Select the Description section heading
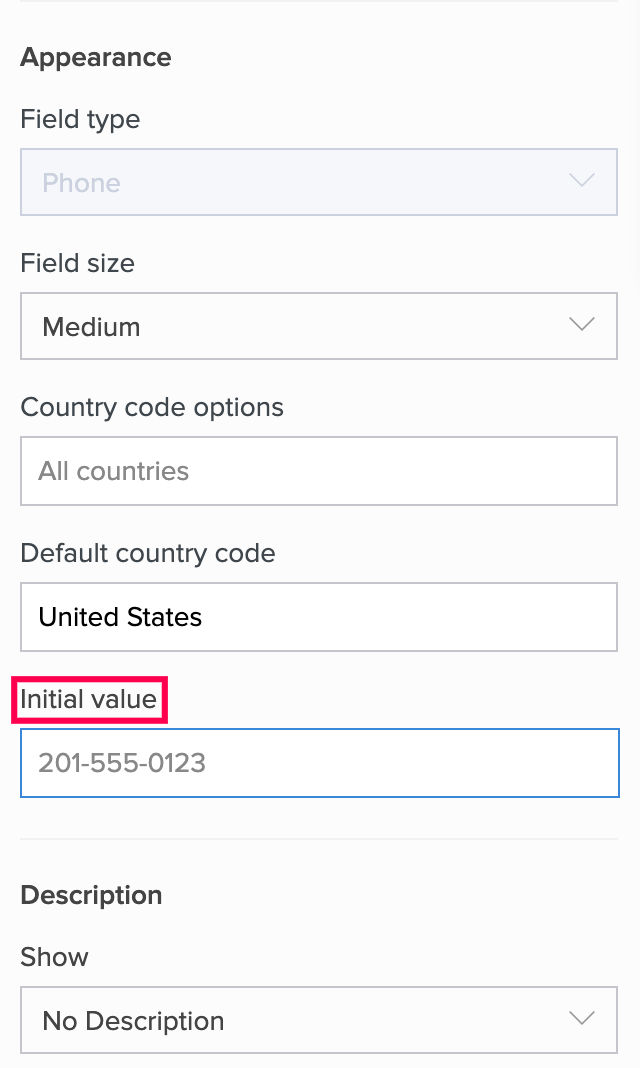This screenshot has width=640, height=1068. pyautogui.click(x=91, y=895)
